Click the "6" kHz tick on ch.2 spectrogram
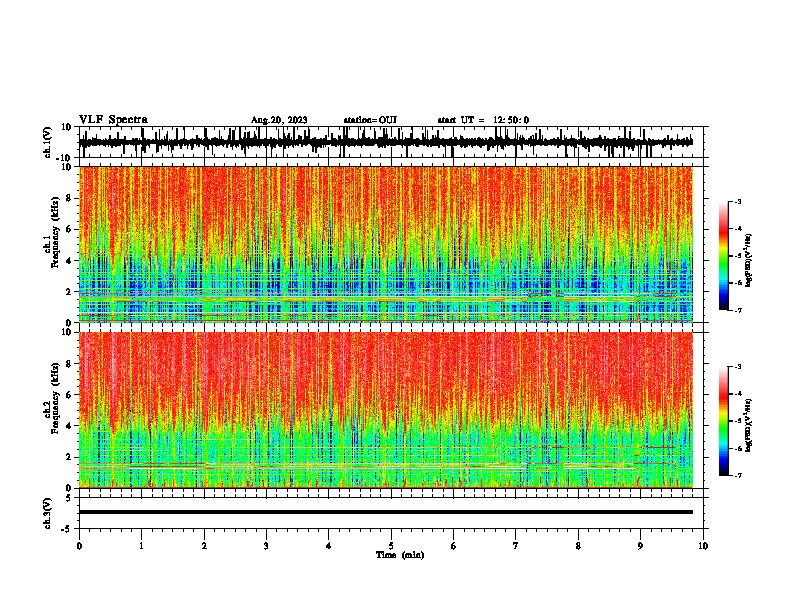The width and height of the screenshot is (792, 612). [x=69, y=395]
